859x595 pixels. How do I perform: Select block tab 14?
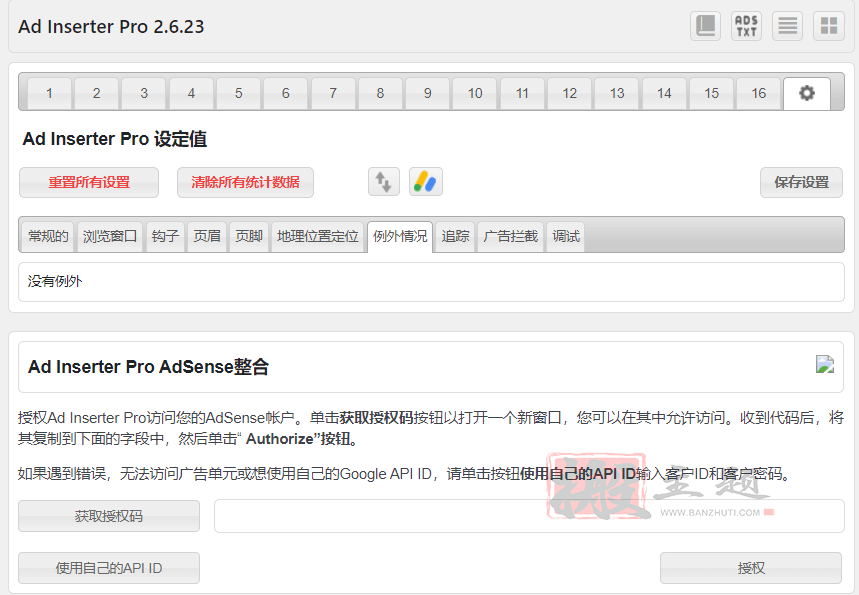pos(664,94)
